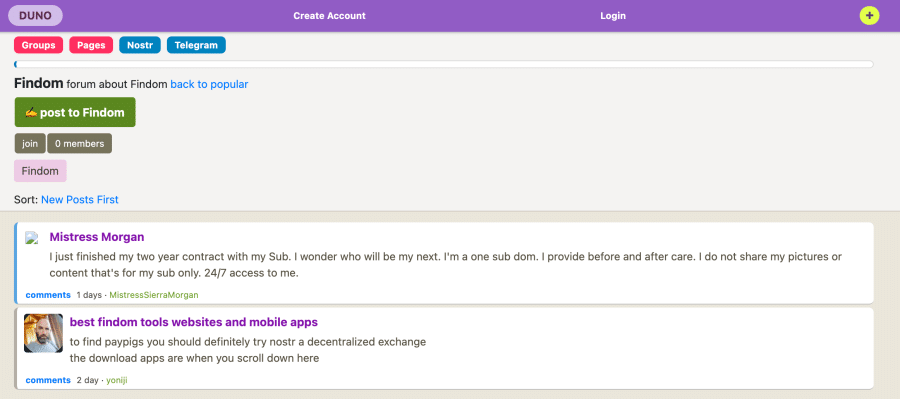
Task: Change sort via New Posts First
Action: [80, 200]
